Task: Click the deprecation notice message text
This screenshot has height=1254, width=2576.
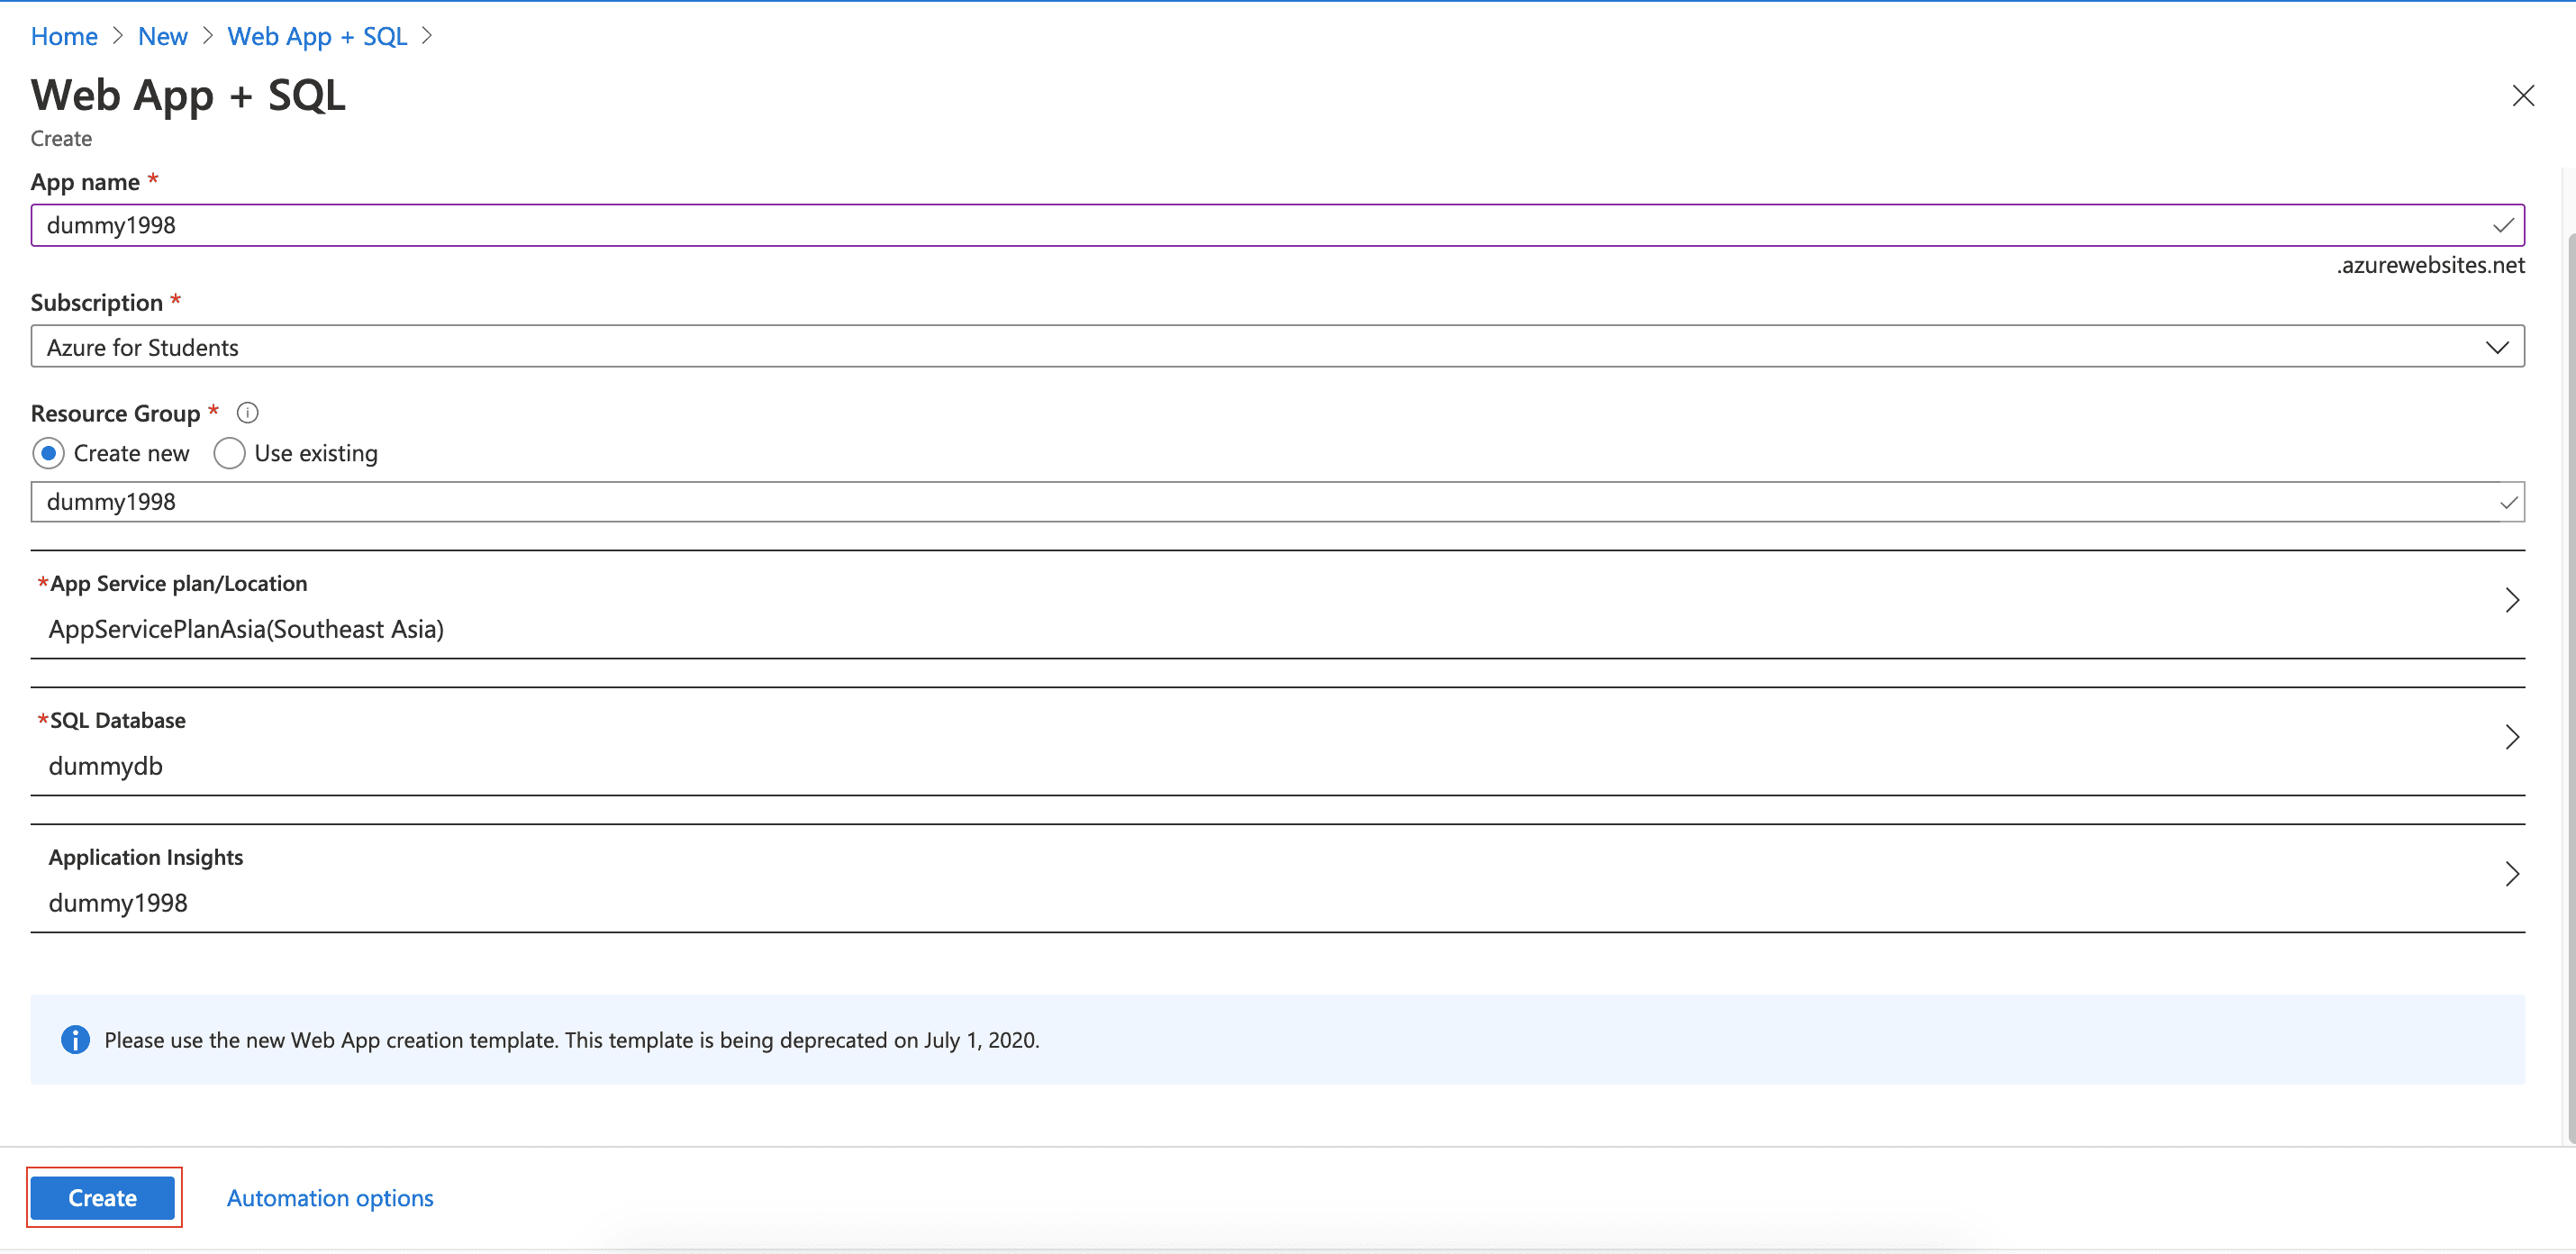Action: [x=572, y=1040]
